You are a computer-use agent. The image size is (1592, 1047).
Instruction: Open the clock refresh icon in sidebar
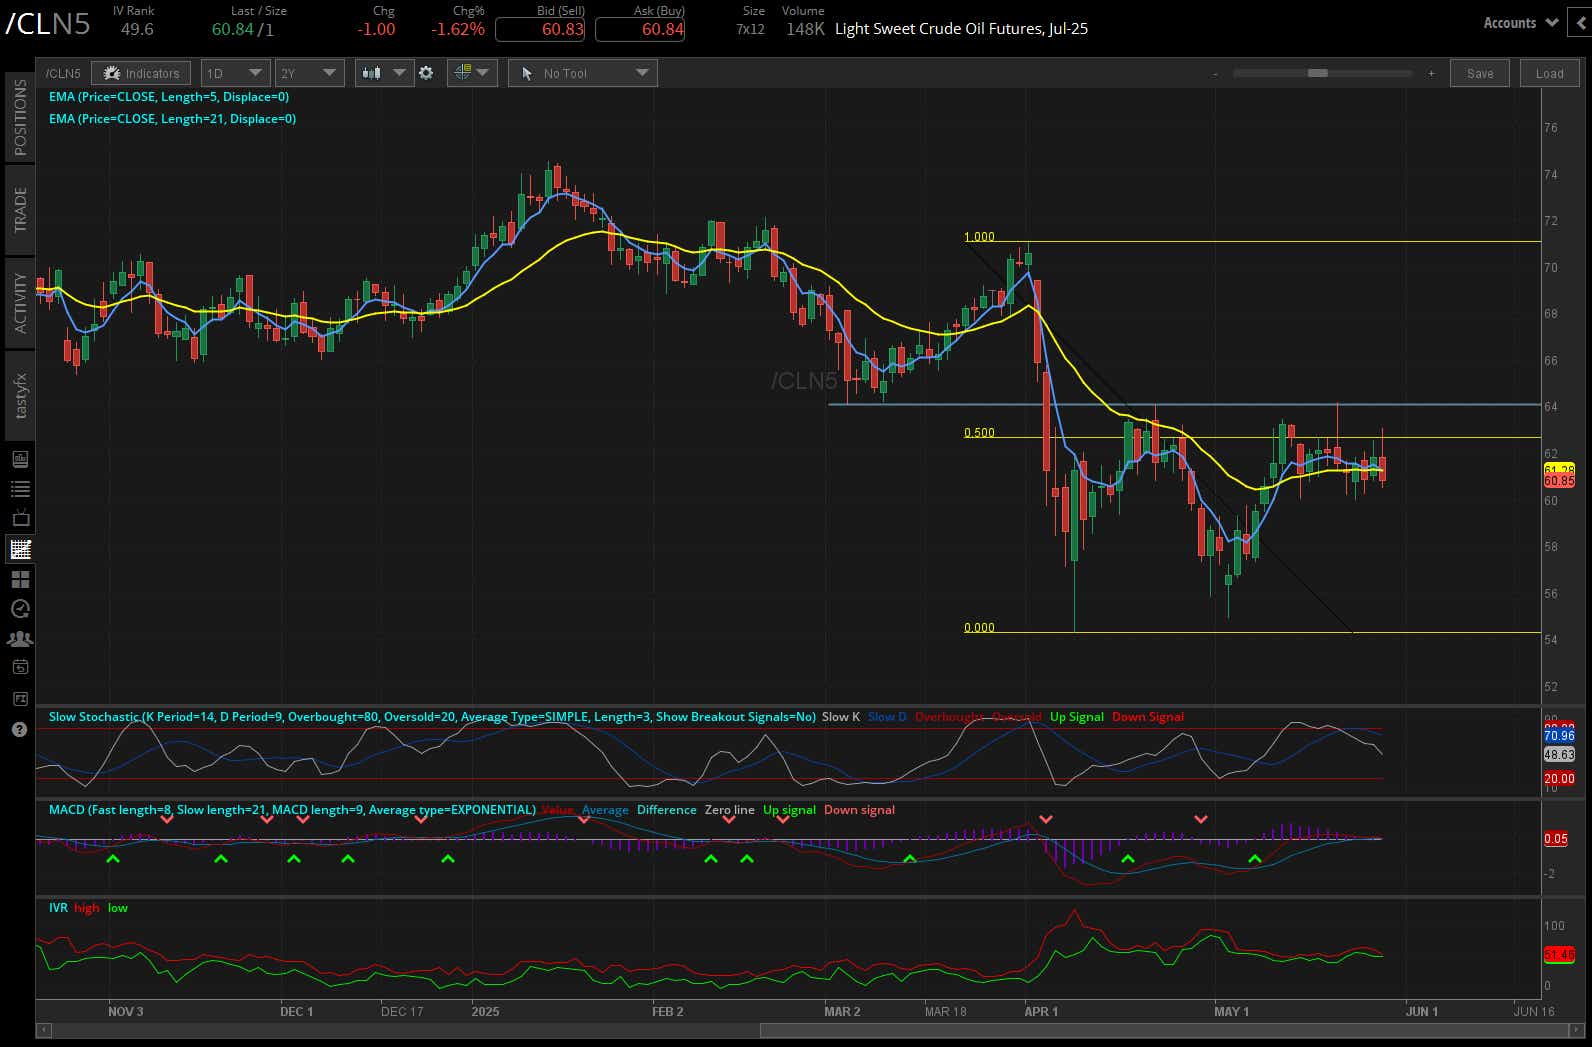[20, 608]
